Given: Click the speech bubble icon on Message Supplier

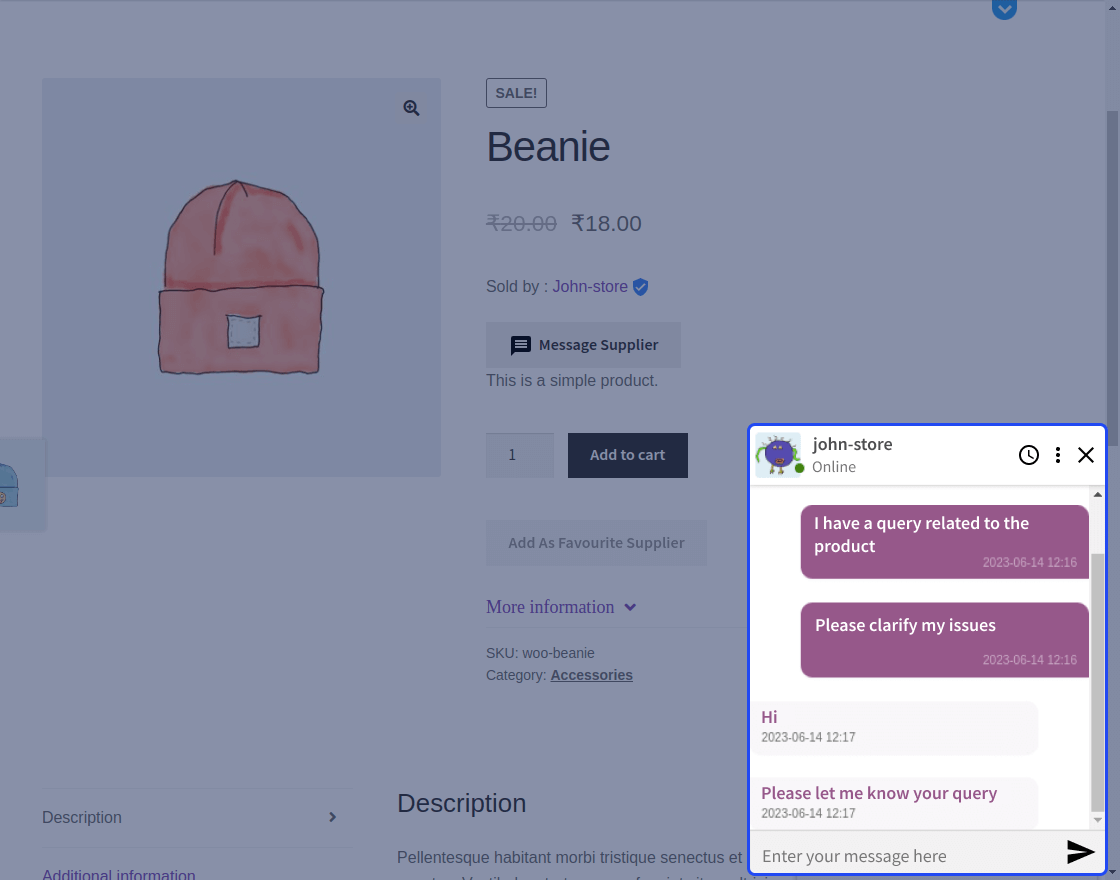Looking at the screenshot, I should pyautogui.click(x=521, y=345).
